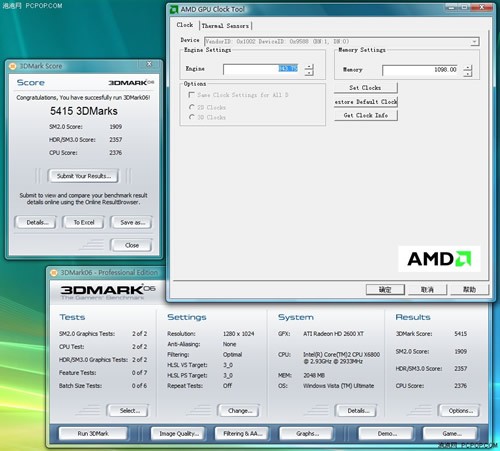
Task: Decrease Memory clock with down arrow
Action: click(468, 73)
